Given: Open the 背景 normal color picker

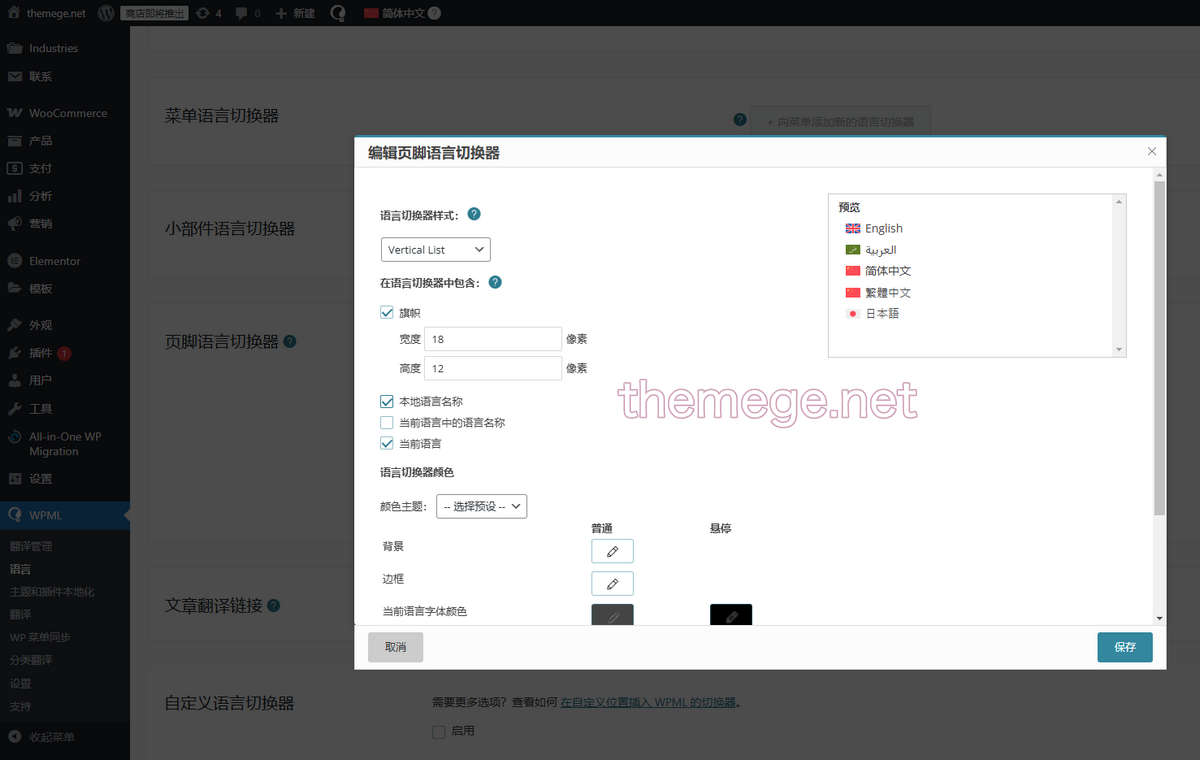Looking at the screenshot, I should click(x=612, y=551).
